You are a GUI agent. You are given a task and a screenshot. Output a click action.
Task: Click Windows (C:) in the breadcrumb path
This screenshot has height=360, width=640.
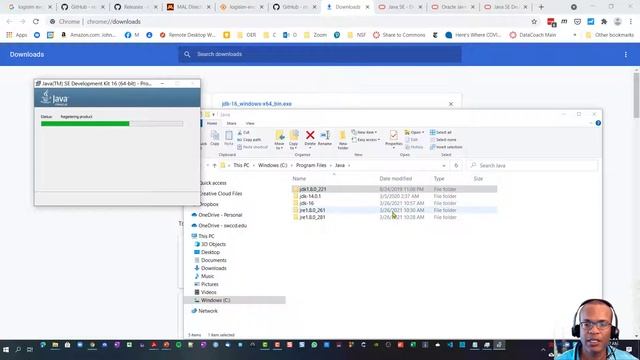pos(272,165)
